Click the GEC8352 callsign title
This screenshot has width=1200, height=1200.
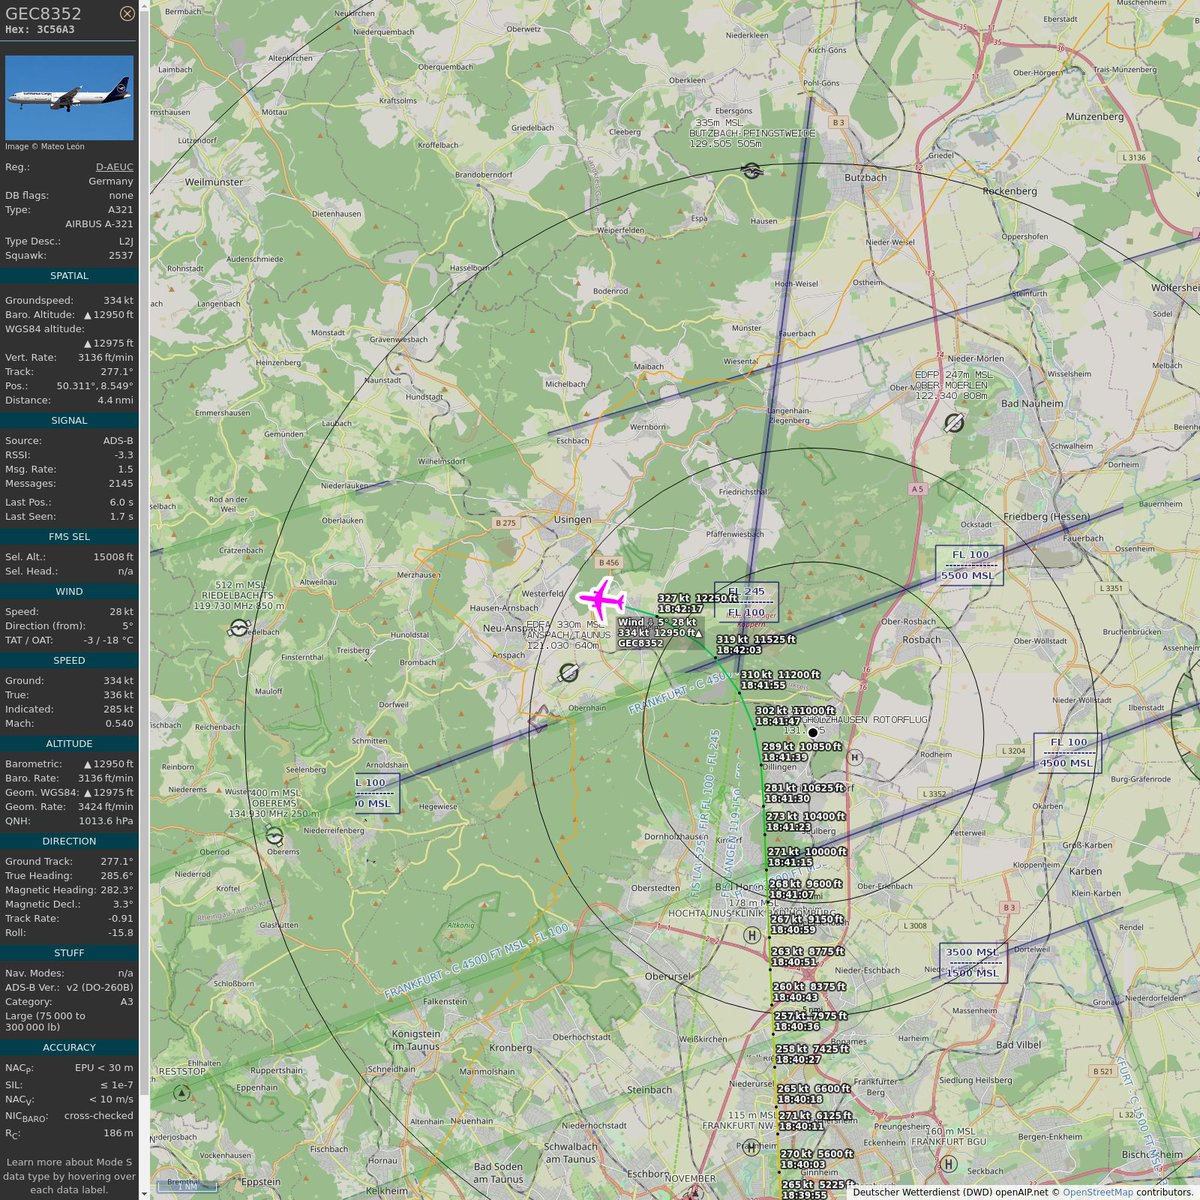click(44, 13)
